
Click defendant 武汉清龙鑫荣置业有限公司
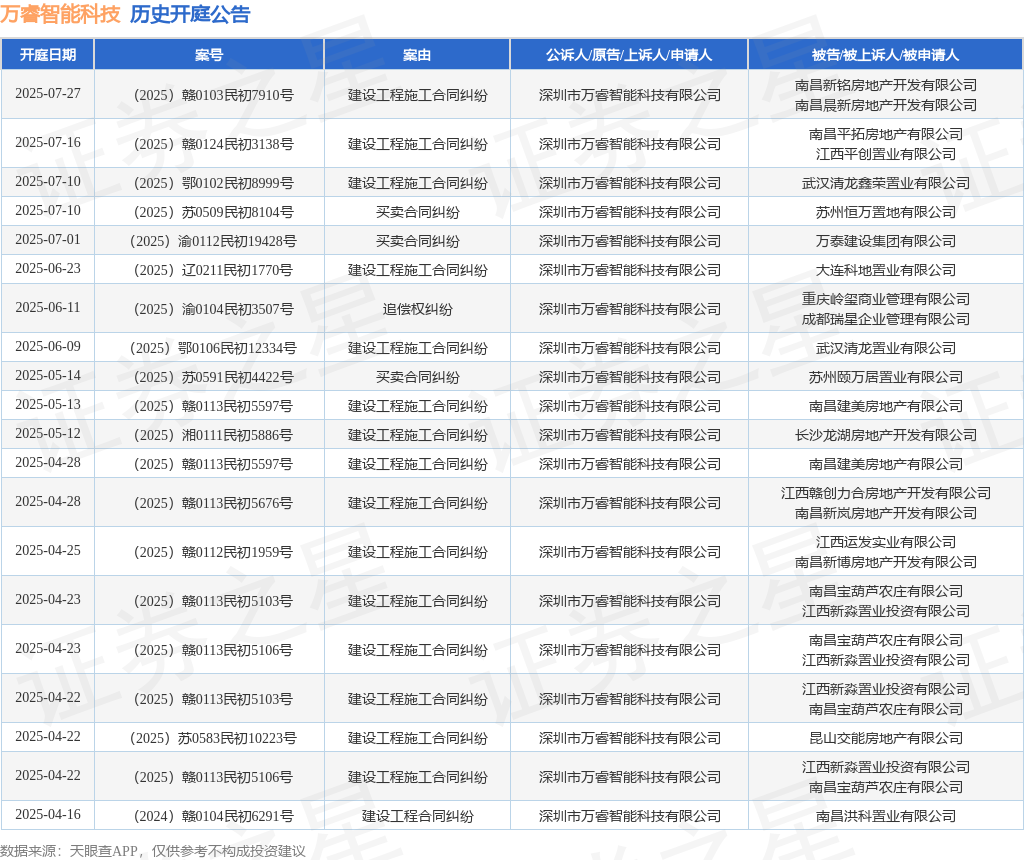pyautogui.click(x=886, y=183)
